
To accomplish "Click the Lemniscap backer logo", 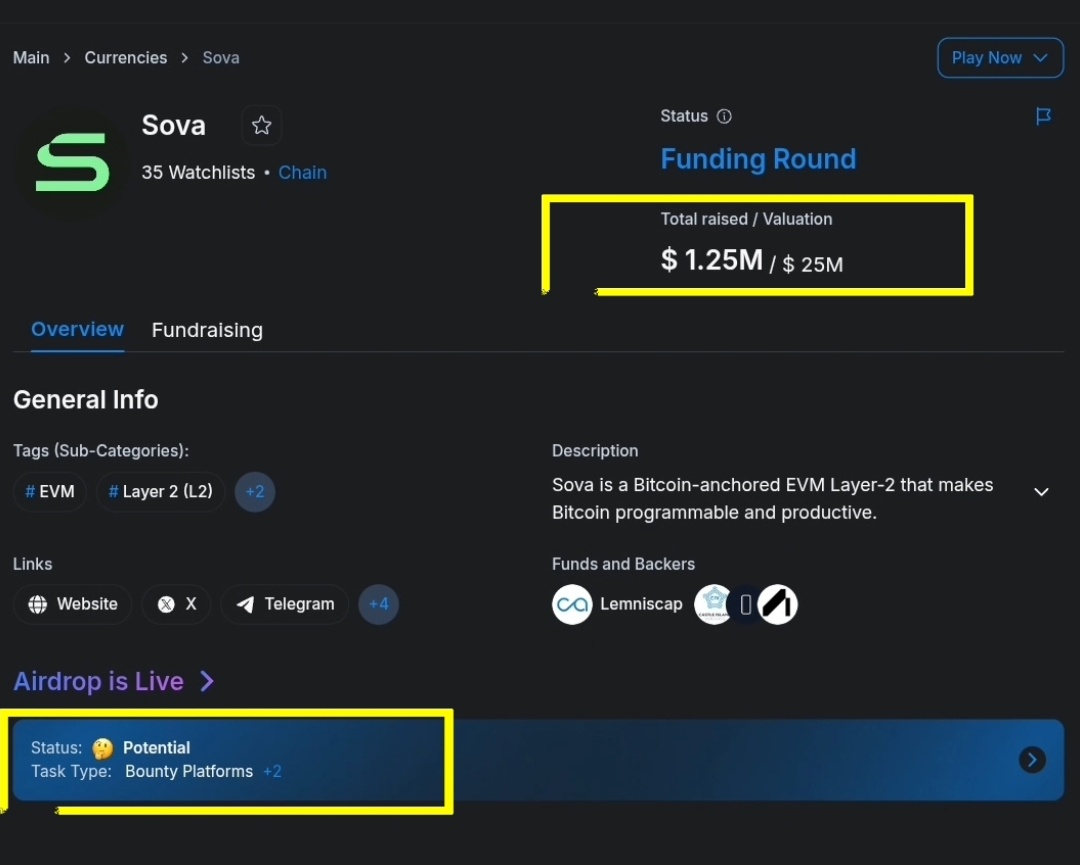I will coord(571,604).
